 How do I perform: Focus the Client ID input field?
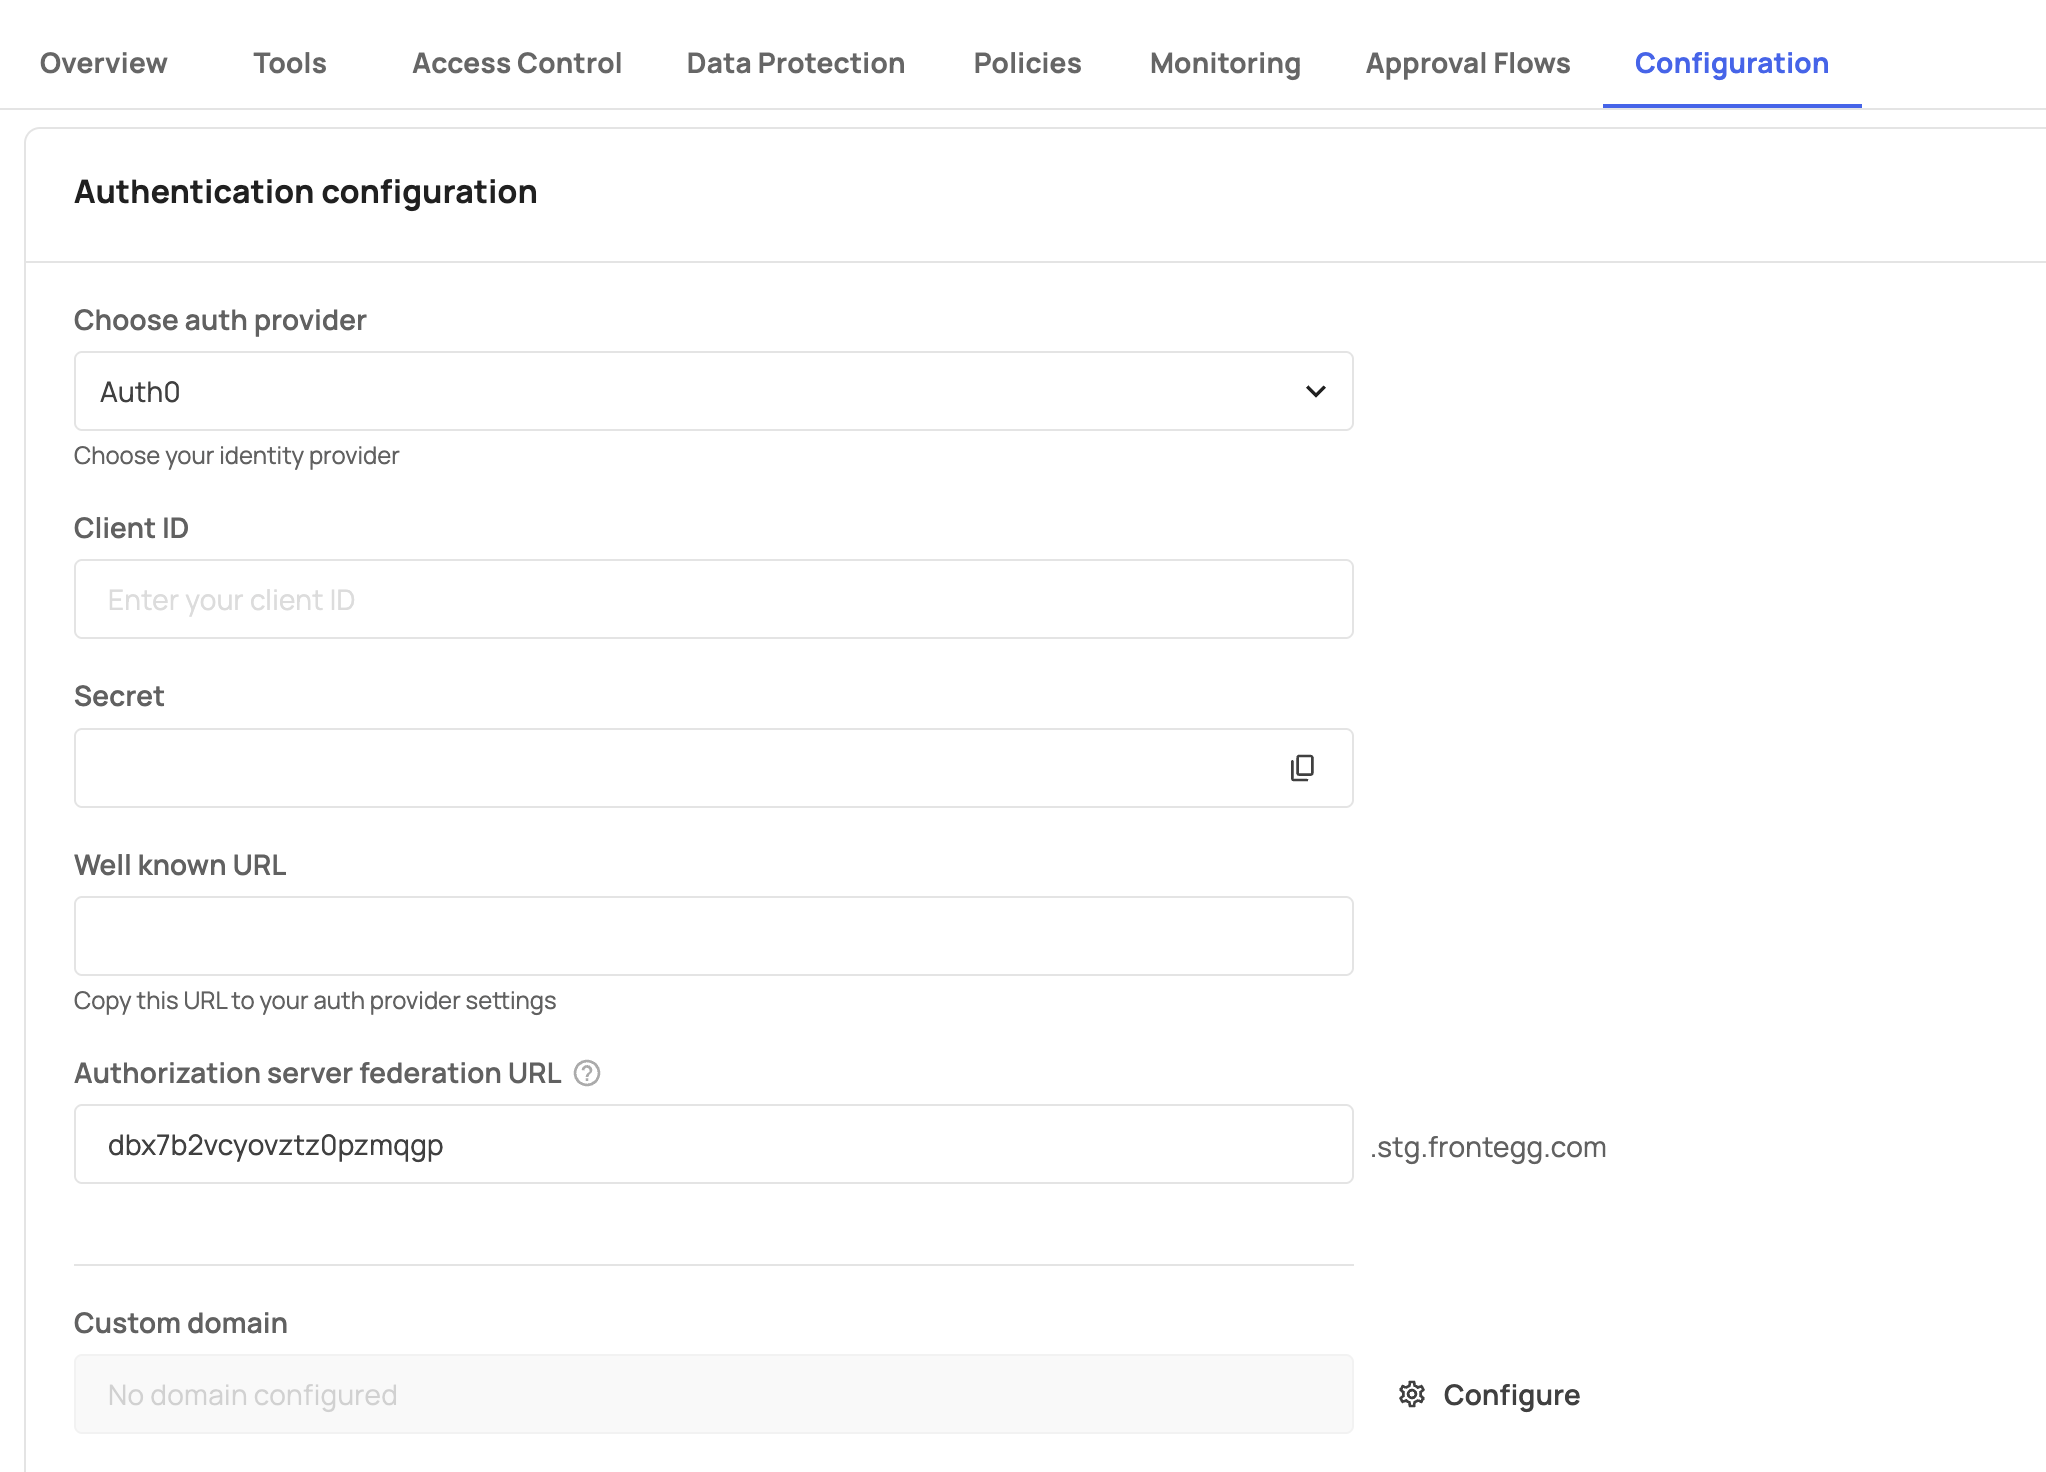713,600
